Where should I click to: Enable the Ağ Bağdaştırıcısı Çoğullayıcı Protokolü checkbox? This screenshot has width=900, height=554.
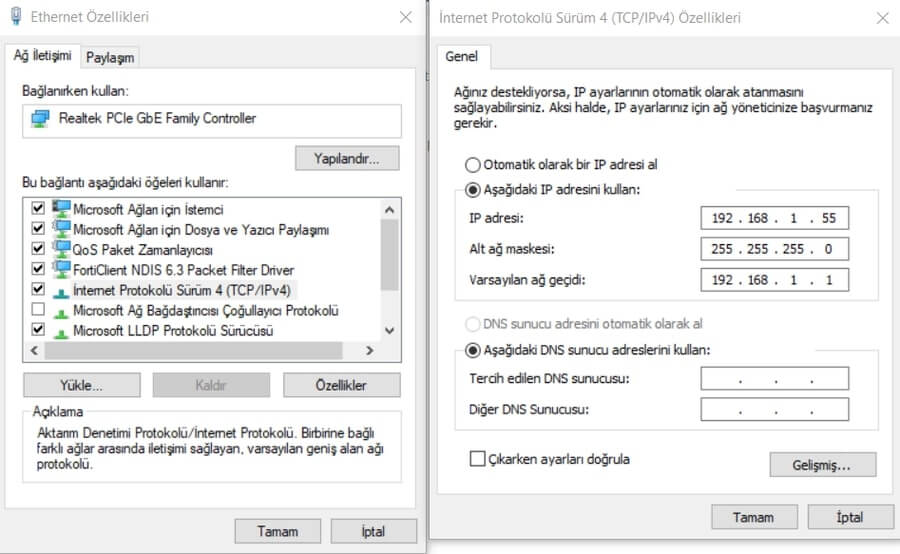[38, 310]
